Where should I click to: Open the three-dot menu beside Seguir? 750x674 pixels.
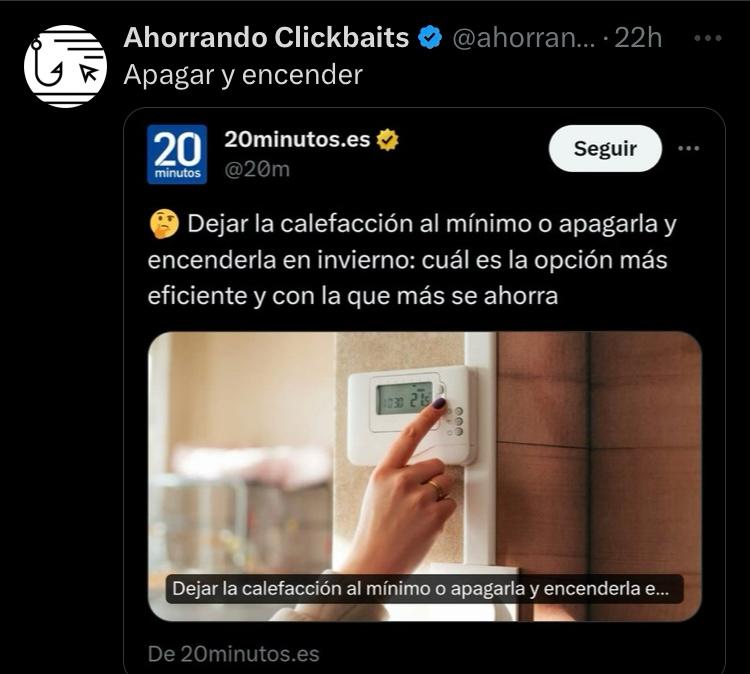689,148
